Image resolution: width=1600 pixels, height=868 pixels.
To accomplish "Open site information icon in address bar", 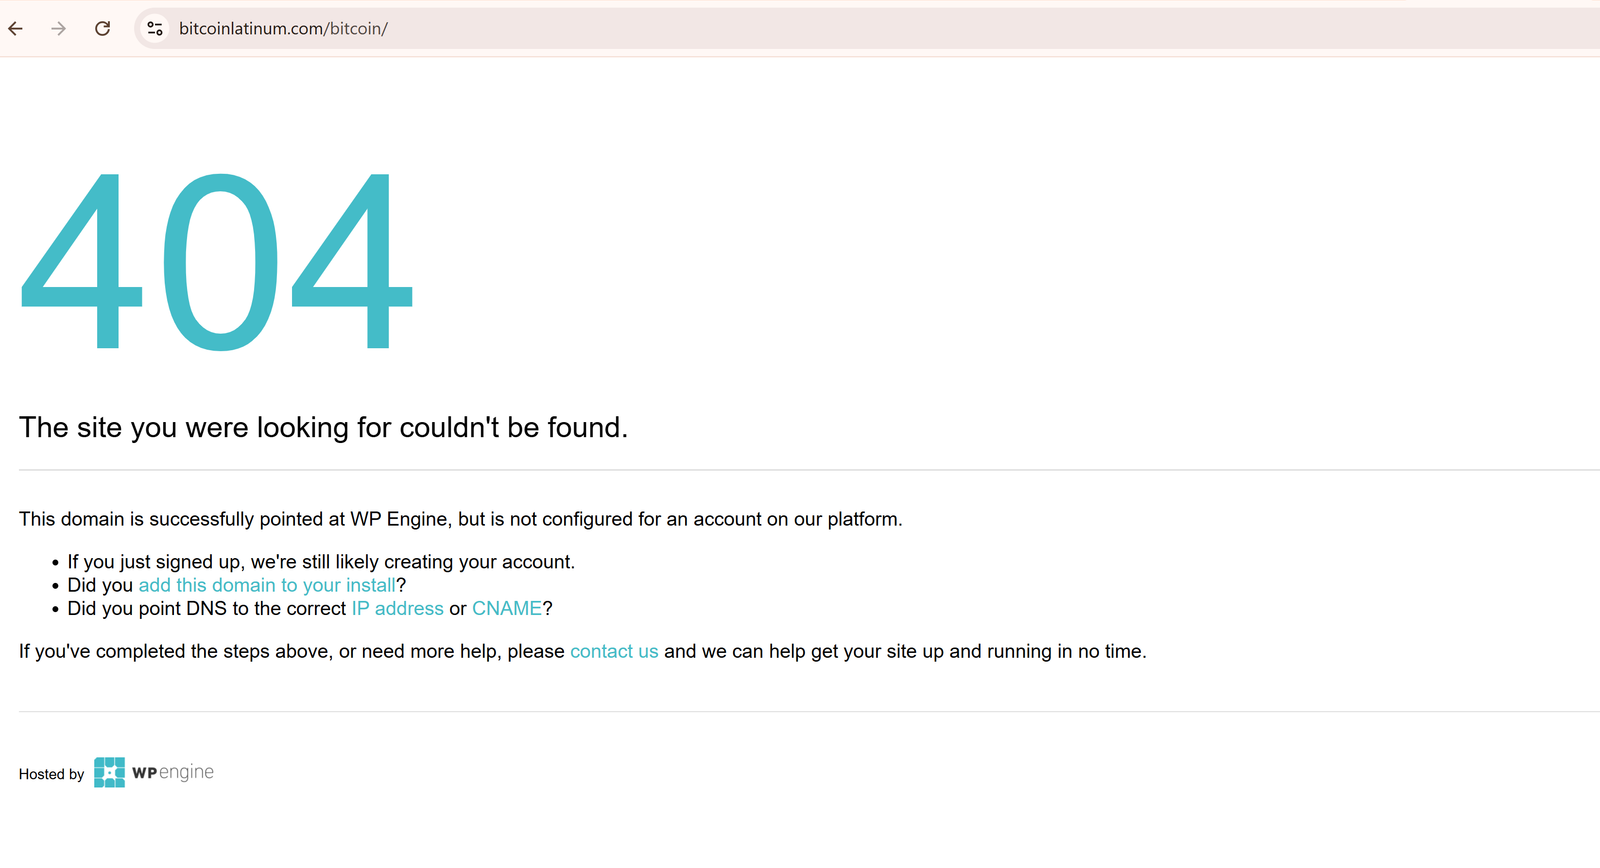I will (155, 29).
